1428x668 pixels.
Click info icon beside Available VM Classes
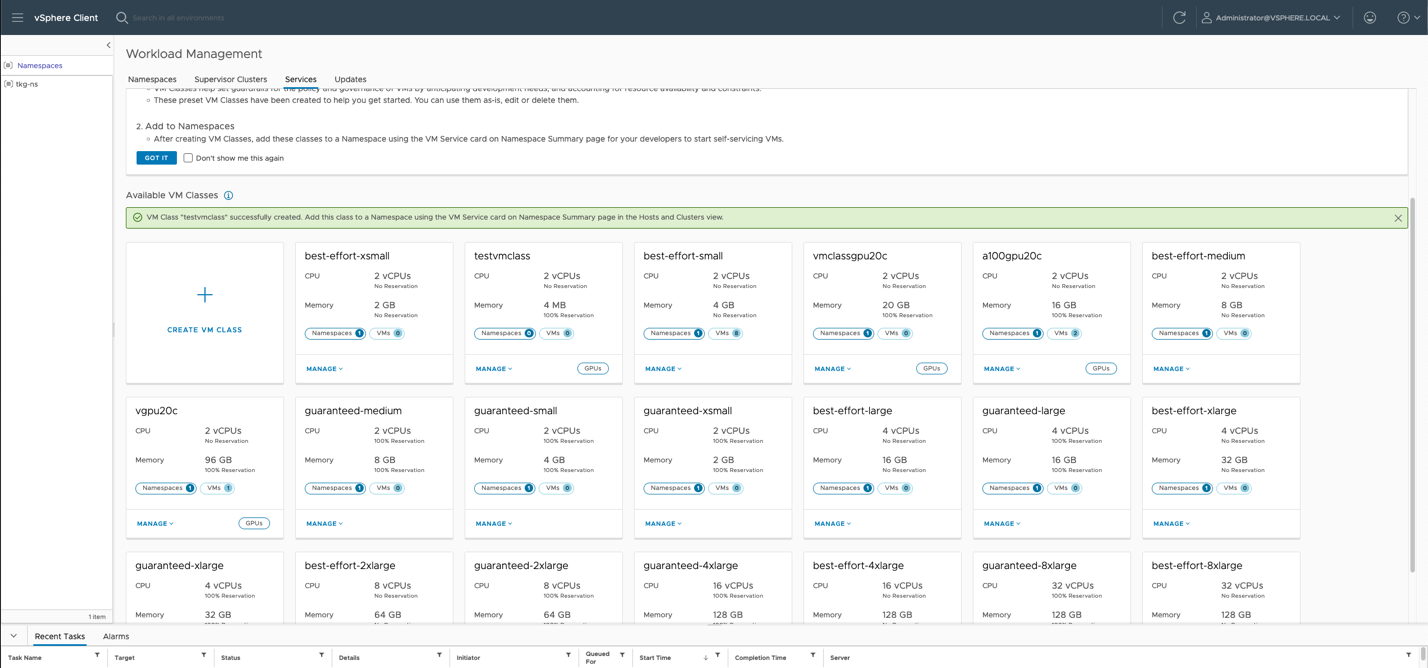[229, 196]
